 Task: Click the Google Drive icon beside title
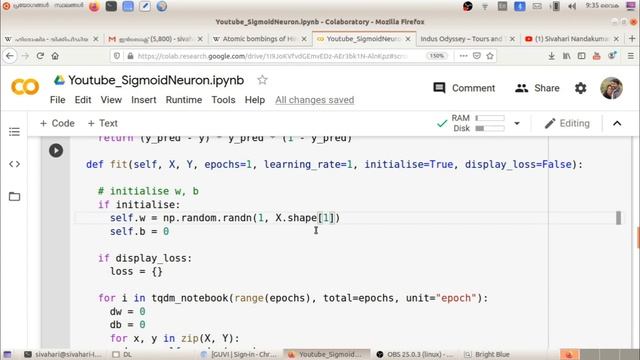click(x=59, y=80)
